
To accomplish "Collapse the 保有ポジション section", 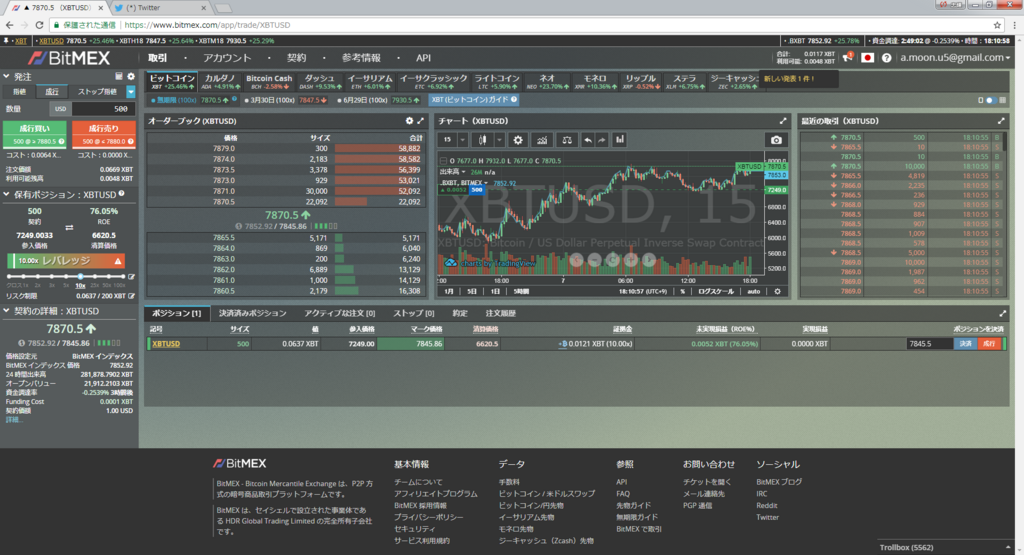I will click(6, 195).
